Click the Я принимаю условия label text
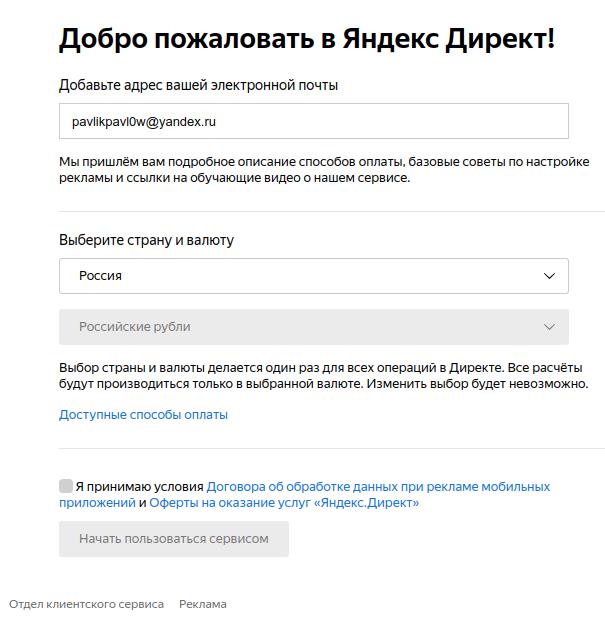 pos(139,487)
